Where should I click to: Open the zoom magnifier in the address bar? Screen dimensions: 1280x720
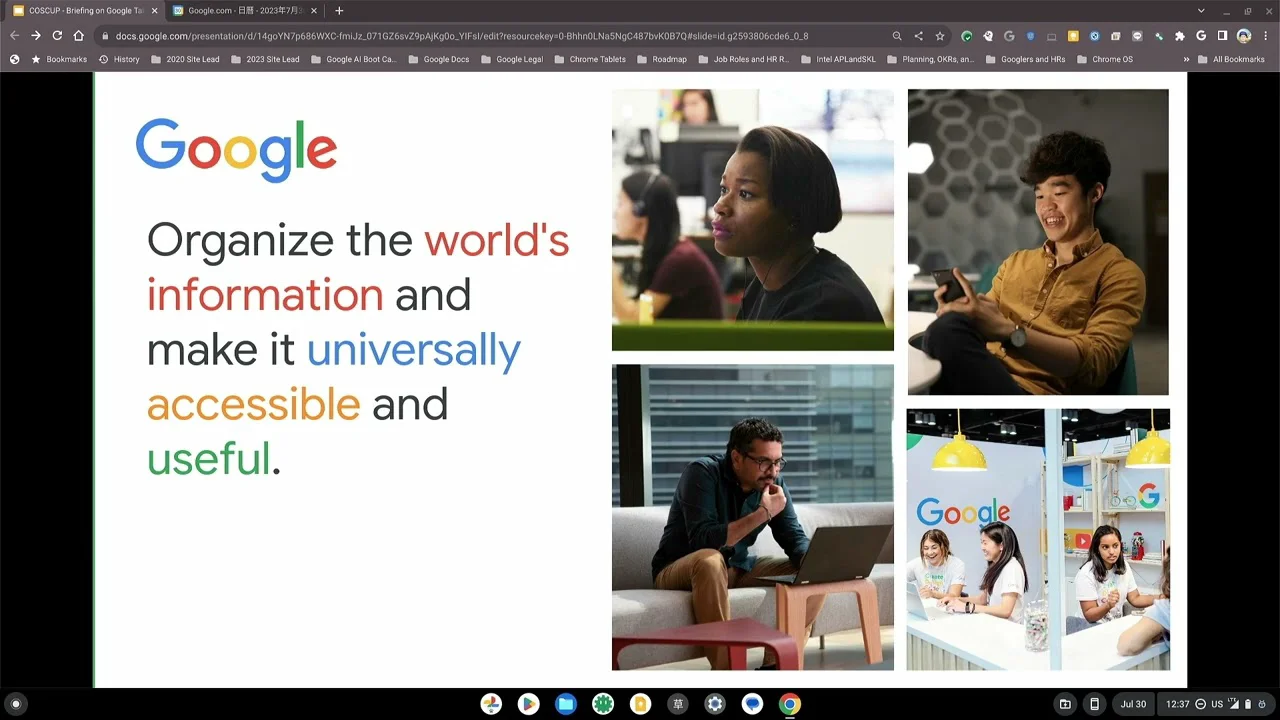coord(897,36)
